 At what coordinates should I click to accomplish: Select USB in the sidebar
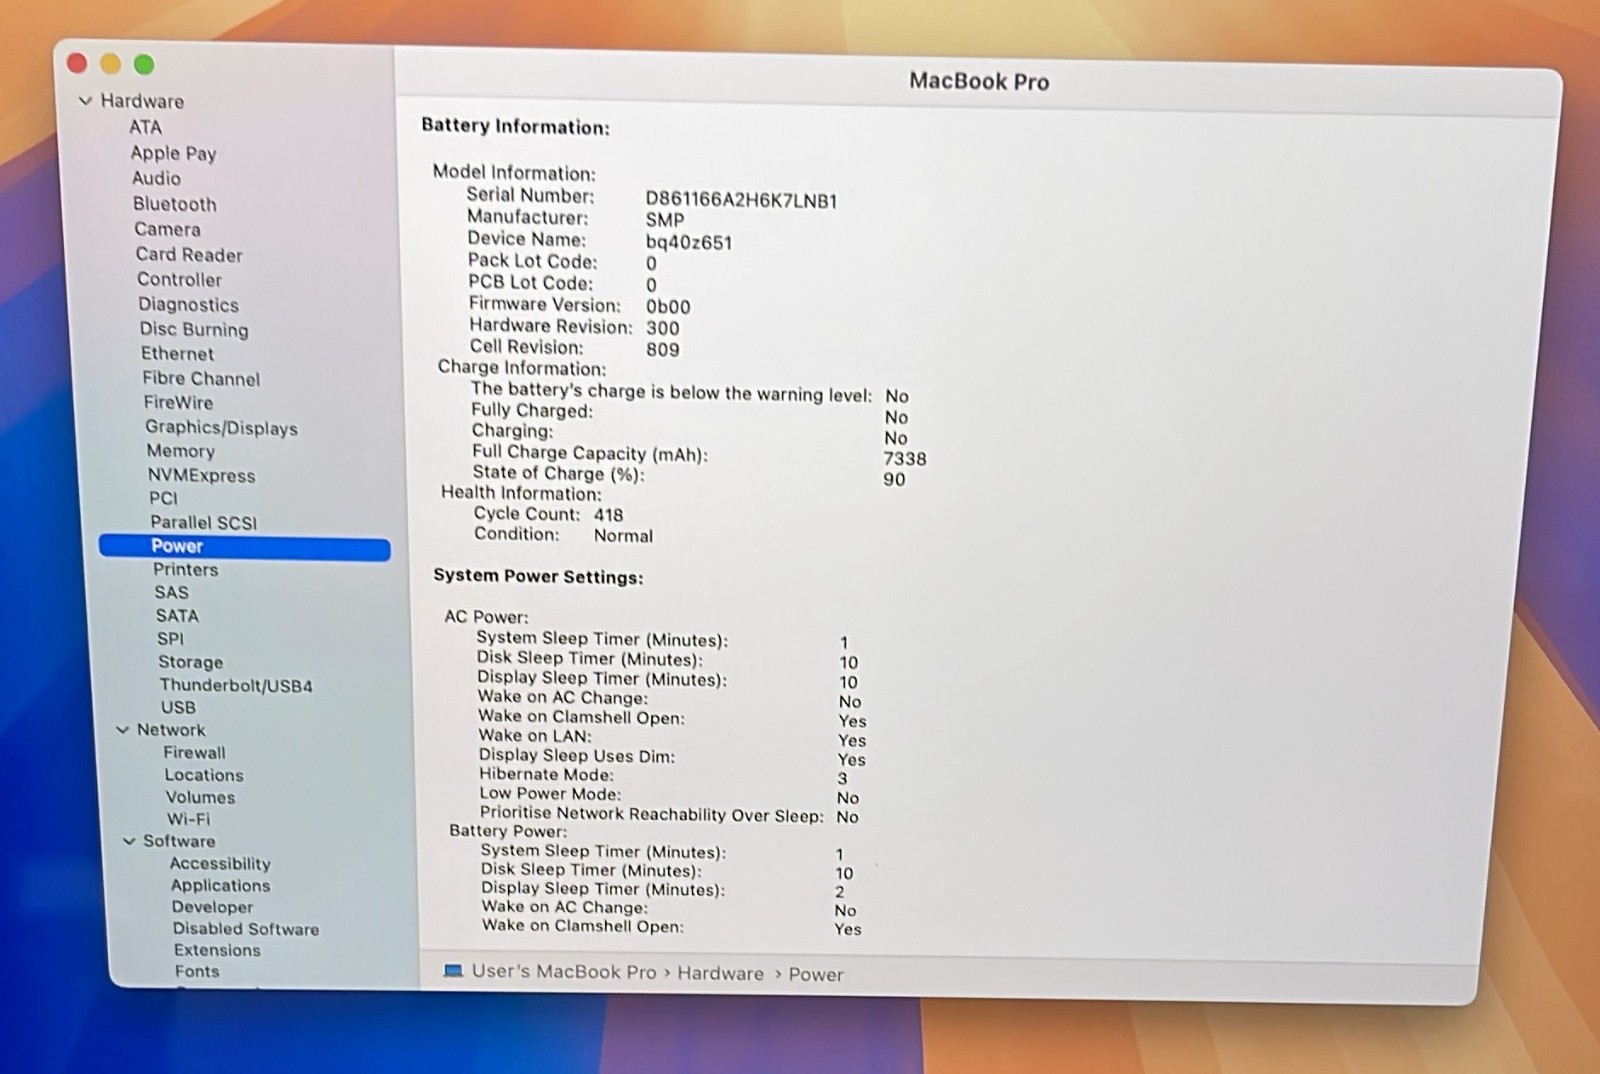tap(179, 708)
